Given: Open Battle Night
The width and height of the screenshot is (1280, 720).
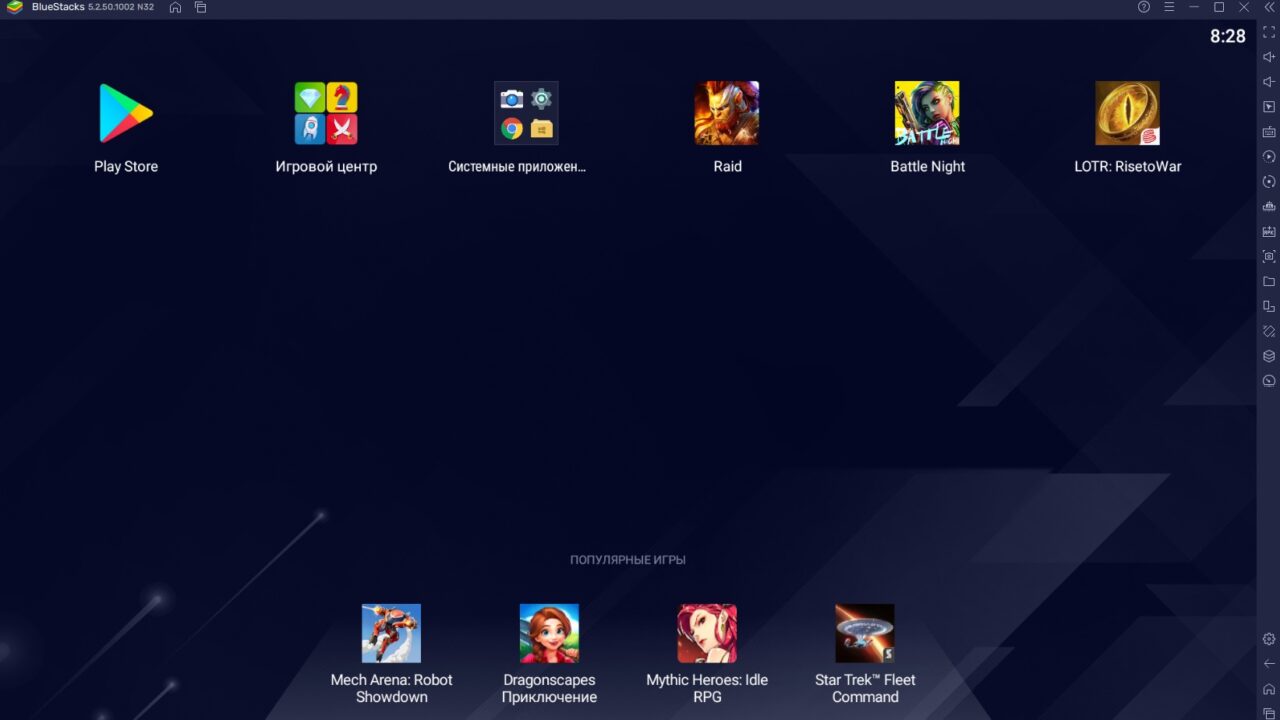Looking at the screenshot, I should (926, 112).
